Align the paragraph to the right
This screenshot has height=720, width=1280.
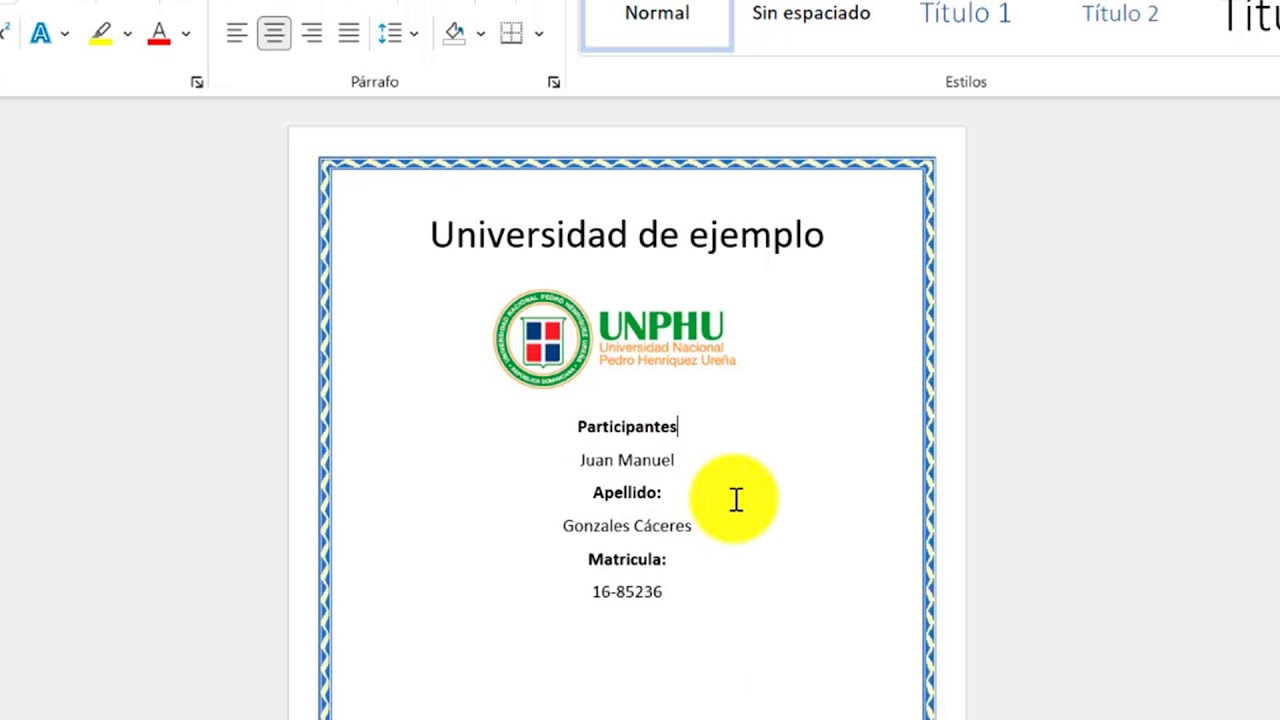(x=311, y=33)
